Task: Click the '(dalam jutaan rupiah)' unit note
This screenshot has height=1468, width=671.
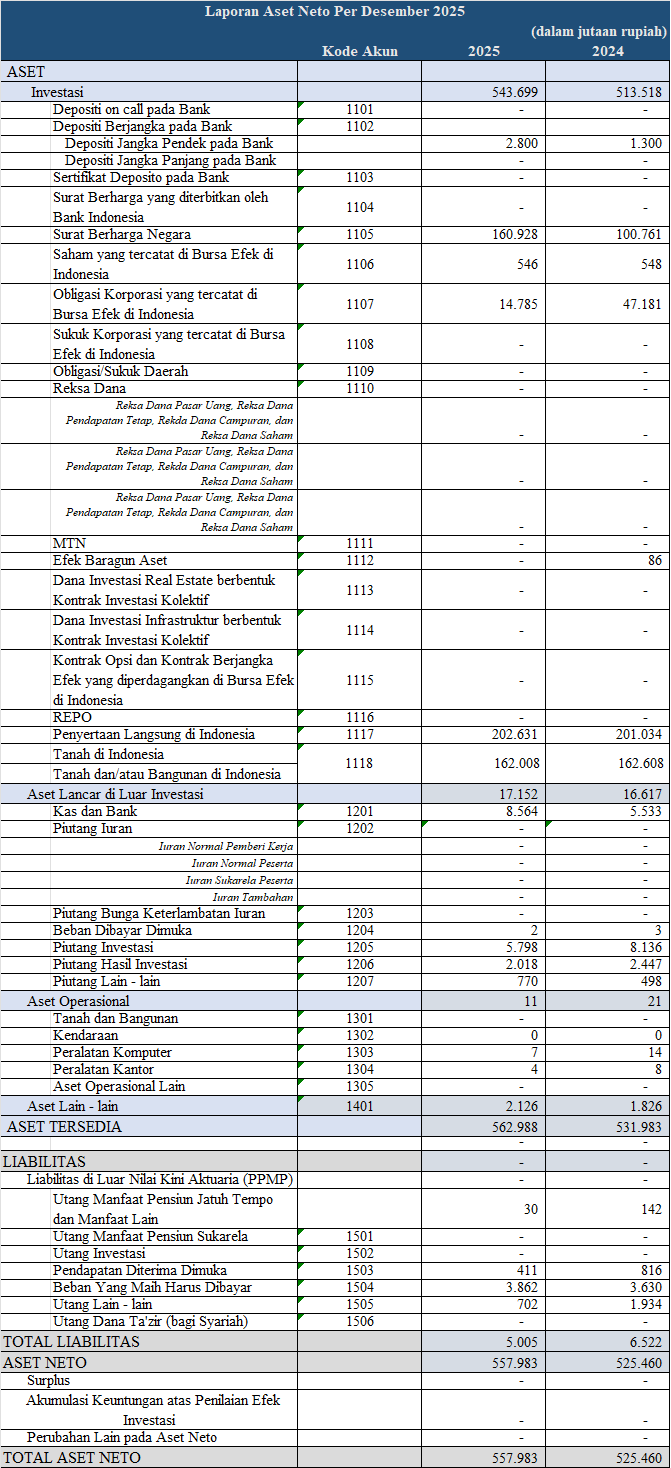Action: (x=600, y=31)
